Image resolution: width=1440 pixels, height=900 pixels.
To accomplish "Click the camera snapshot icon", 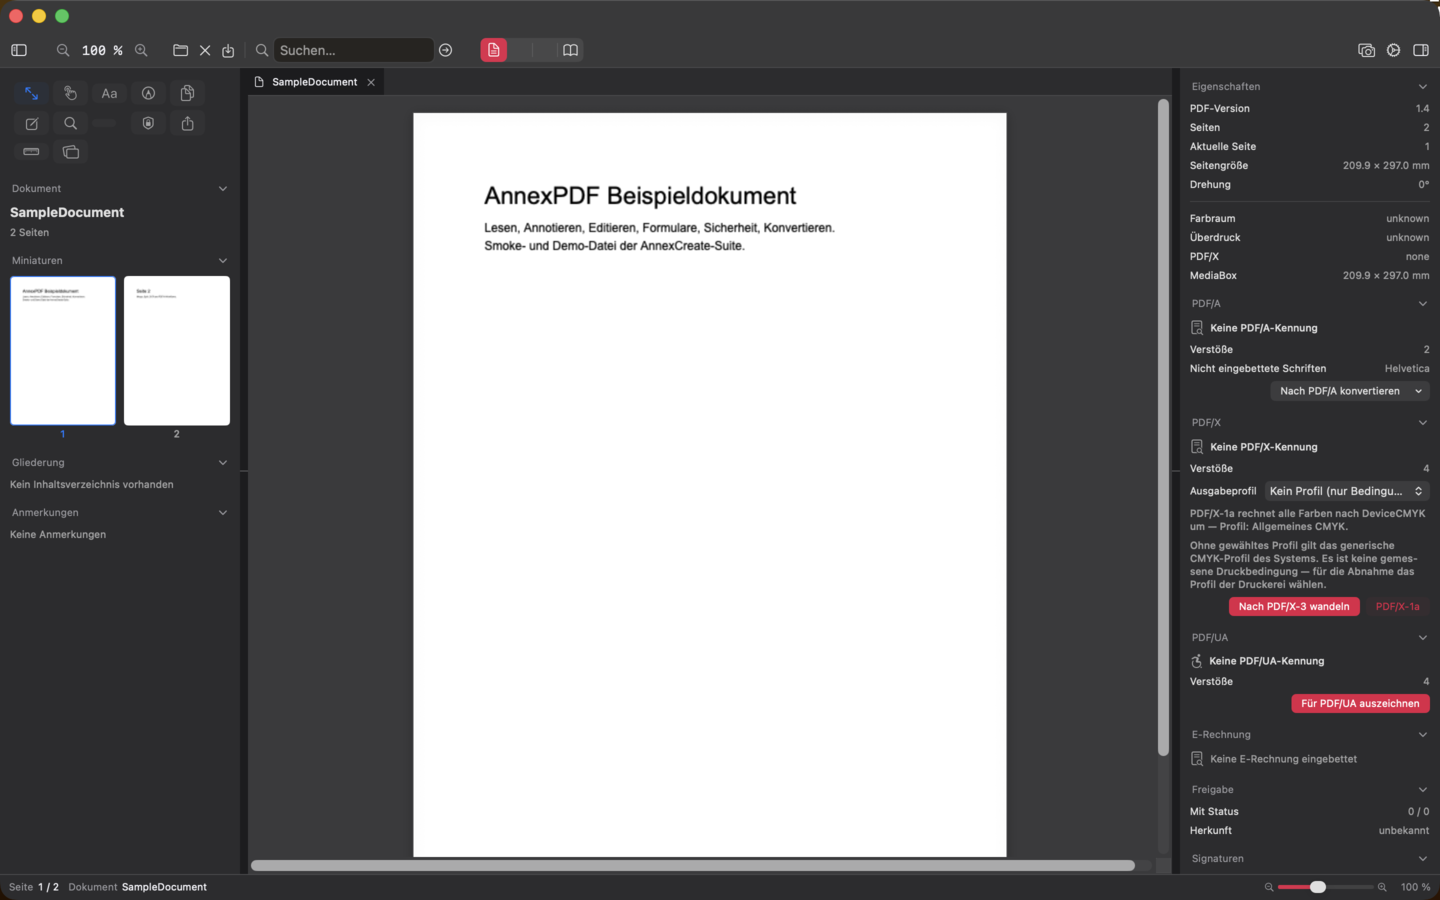I will [x=1366, y=50].
